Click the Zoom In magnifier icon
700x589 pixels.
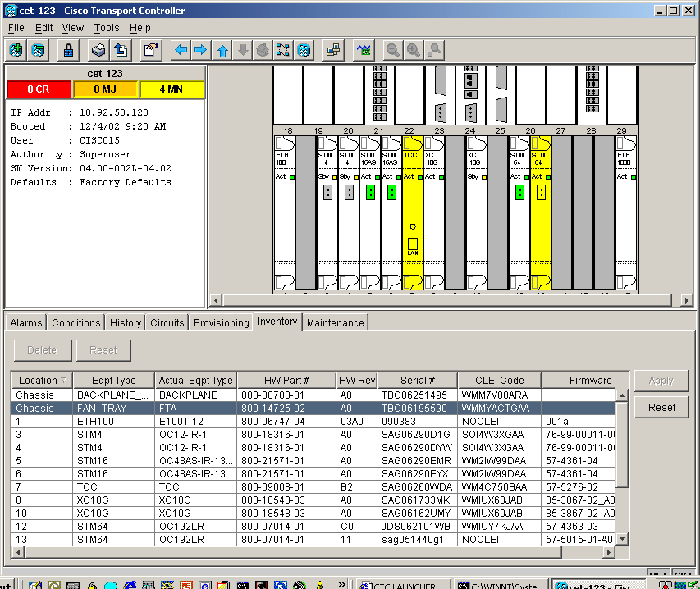point(414,50)
